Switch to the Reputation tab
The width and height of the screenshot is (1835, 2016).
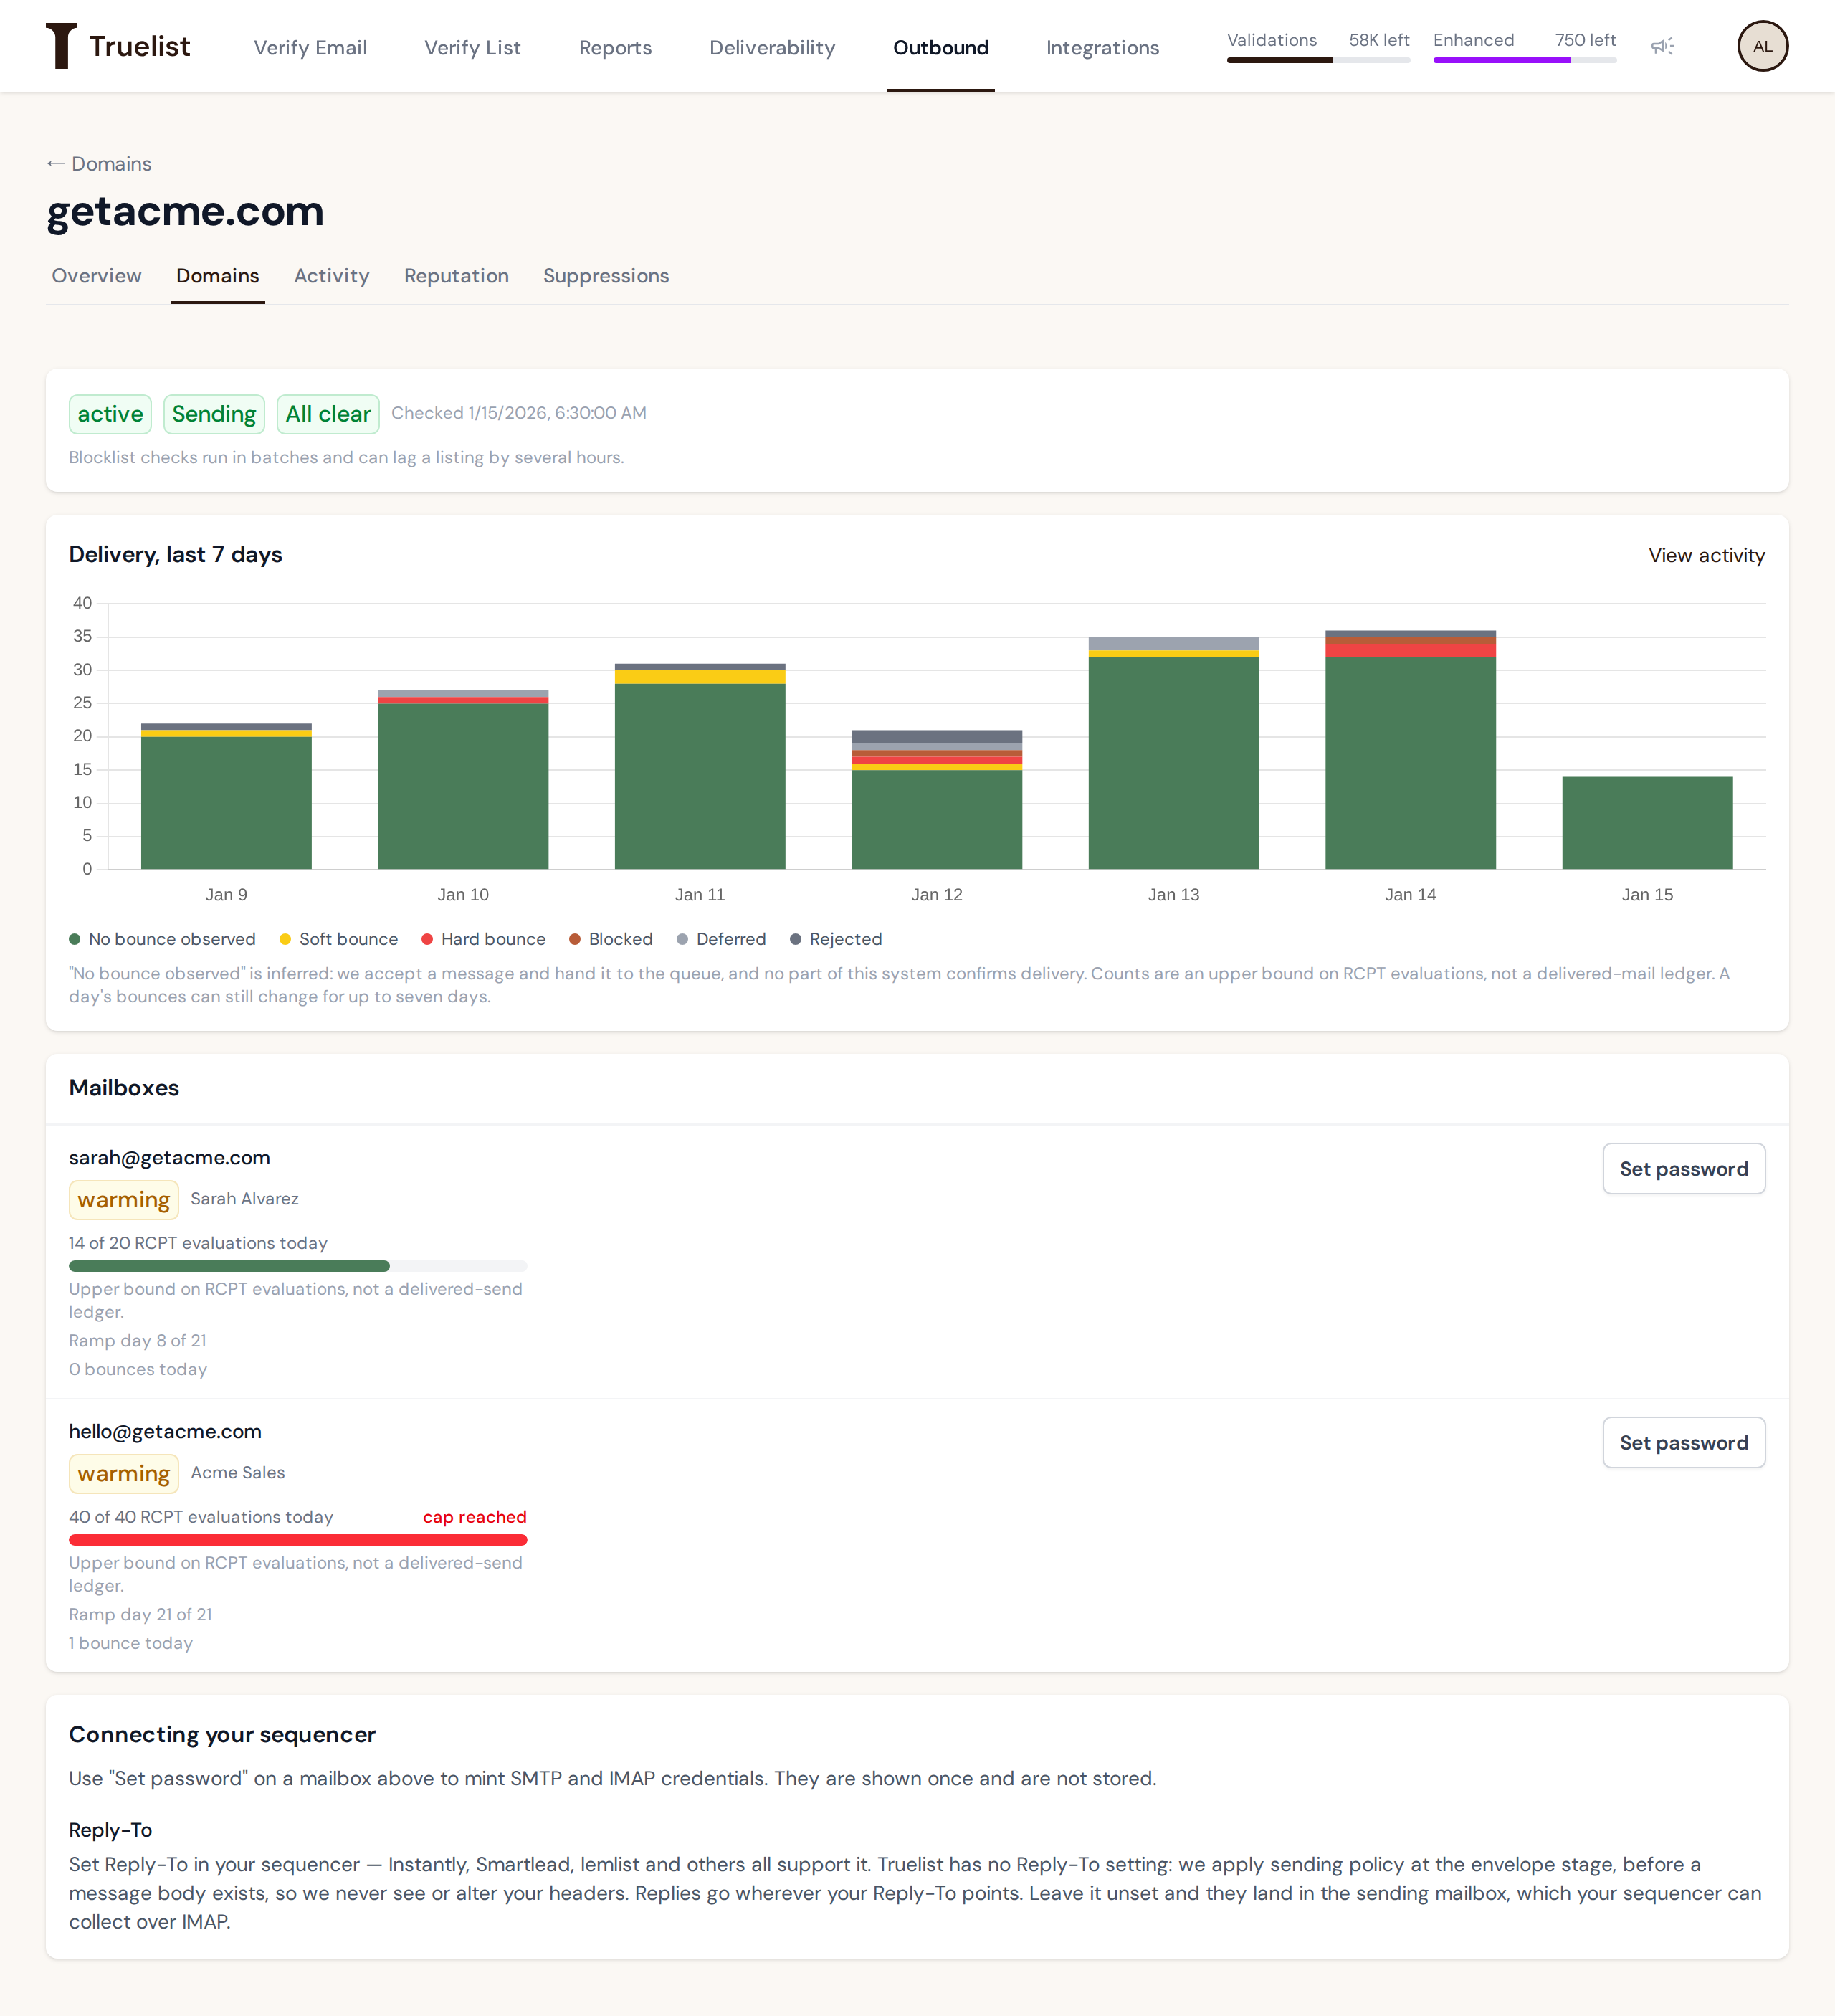click(456, 276)
